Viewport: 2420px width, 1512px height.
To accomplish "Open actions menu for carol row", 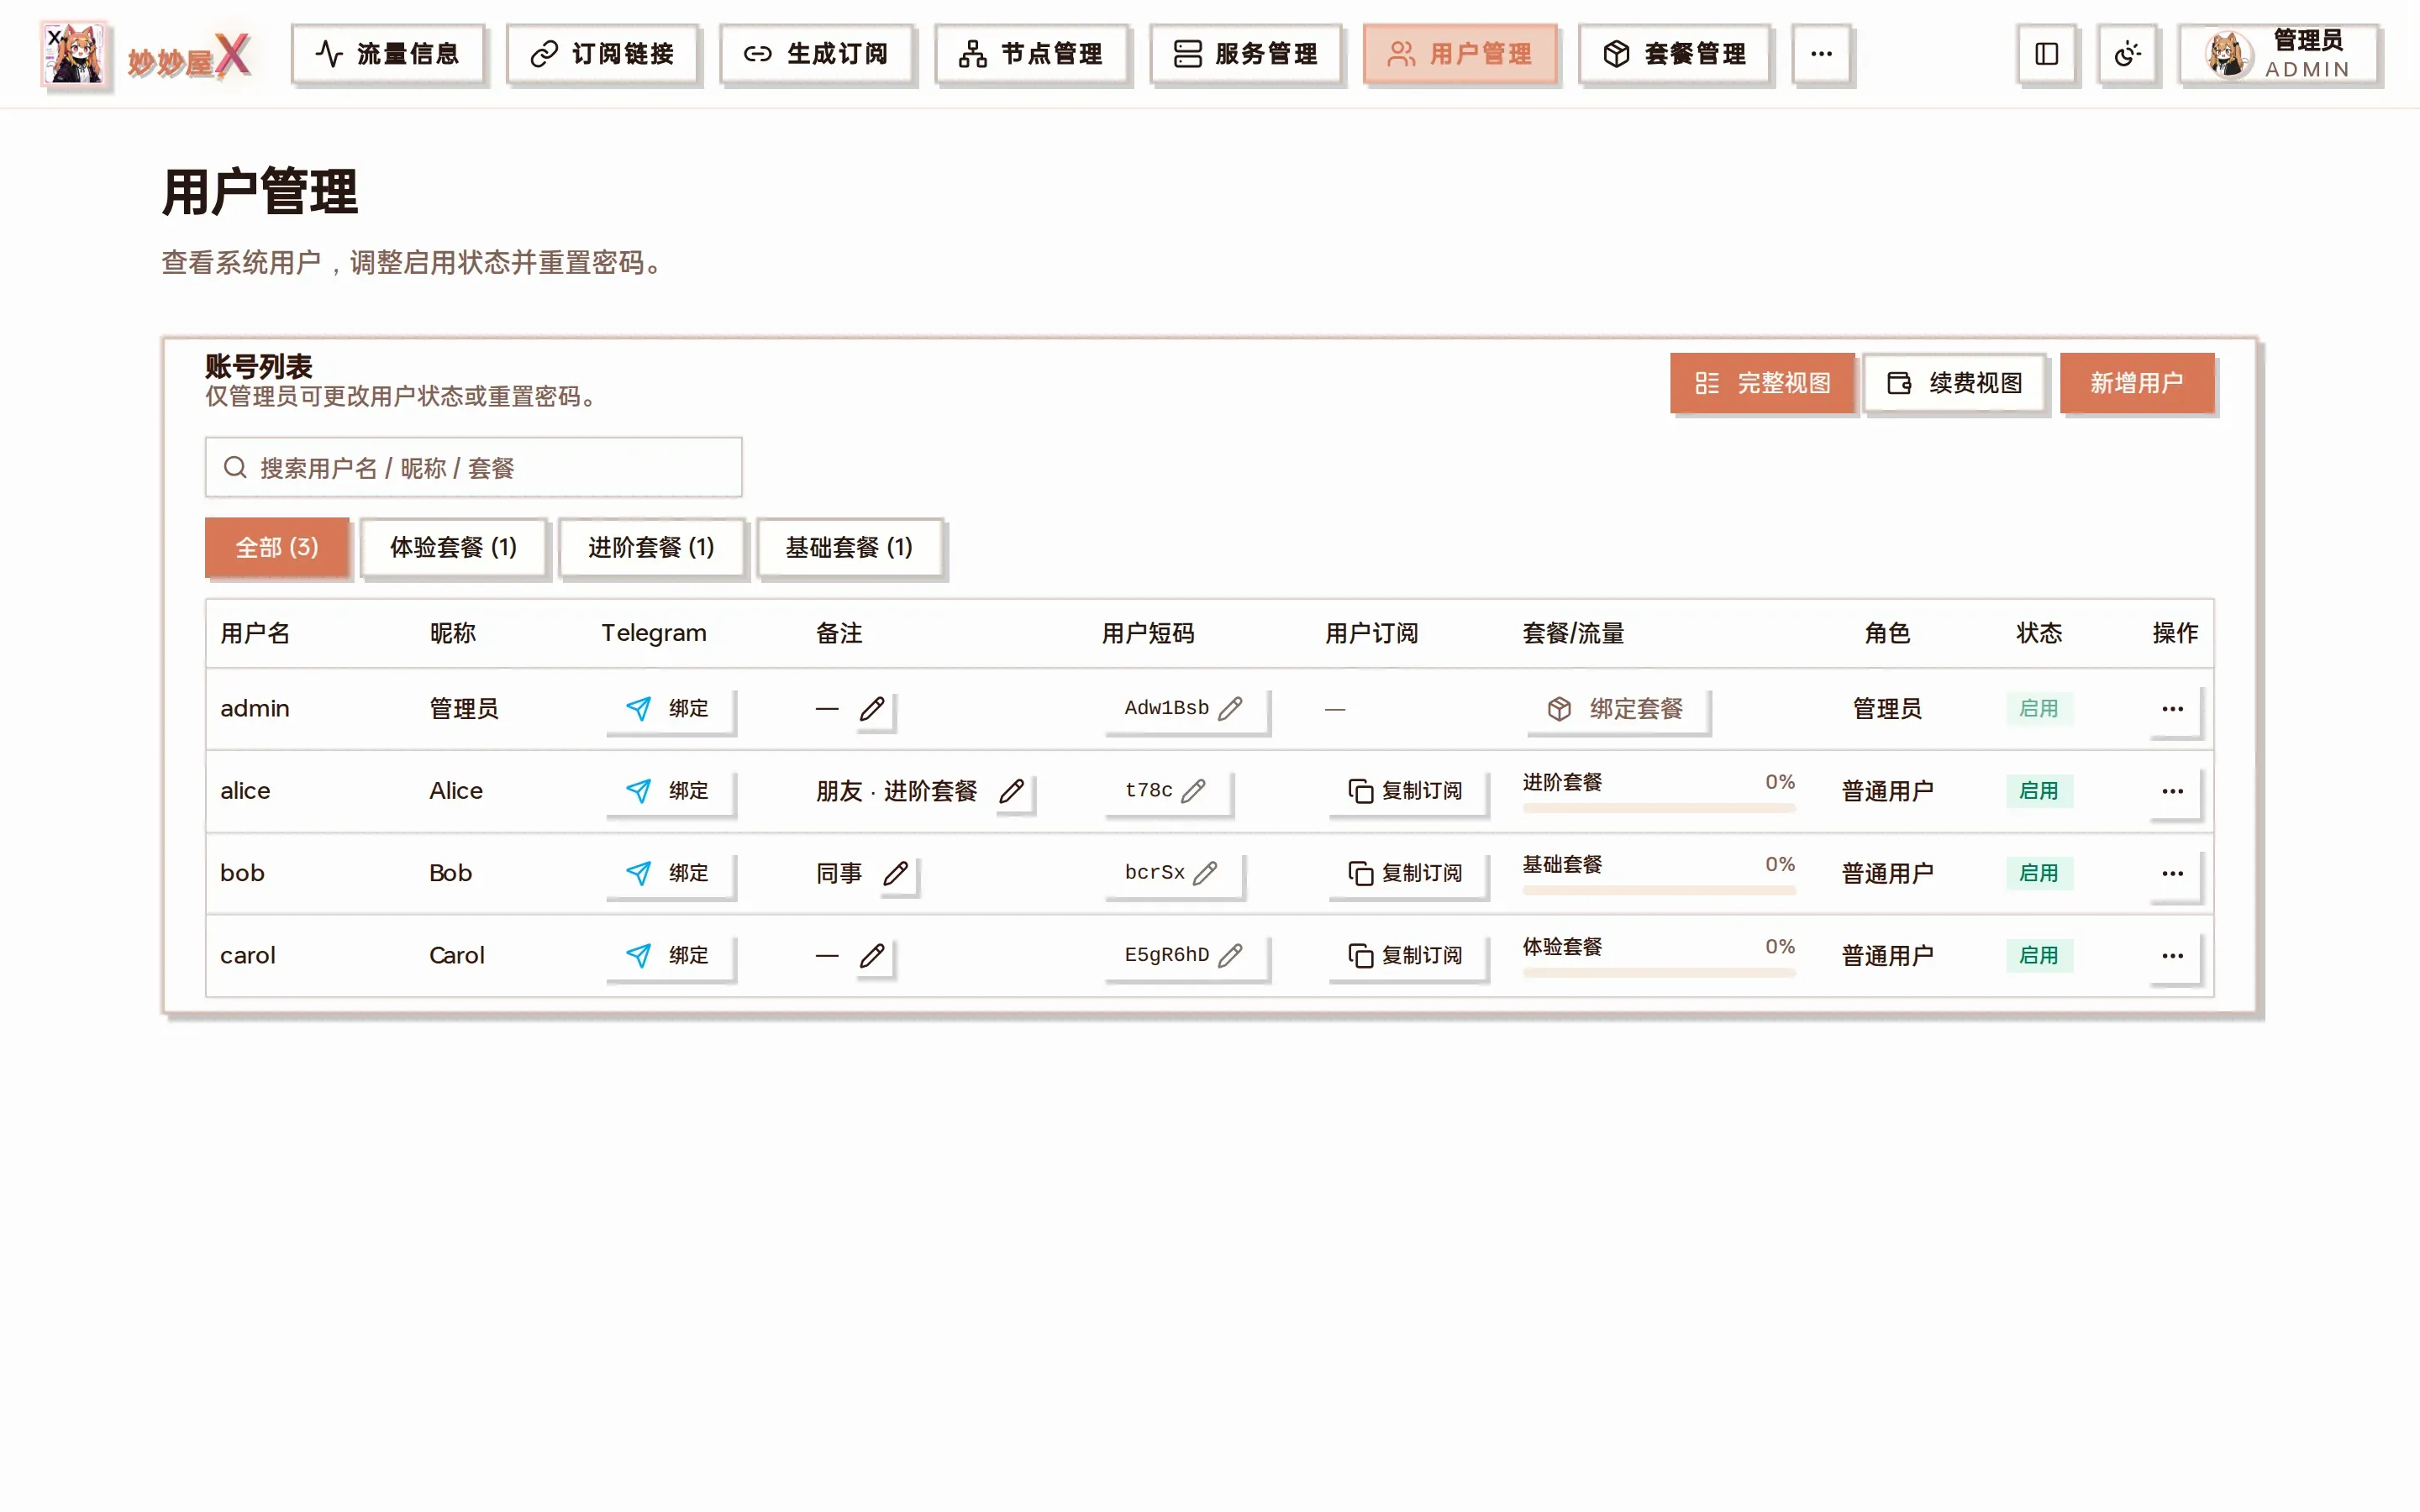I will point(2172,955).
